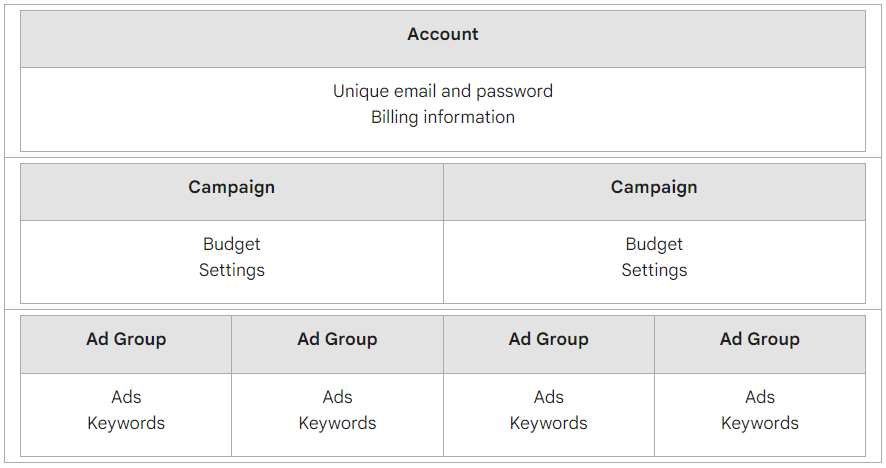The width and height of the screenshot is (886, 468).
Task: Select the left Campaign header
Action: pyautogui.click(x=231, y=188)
